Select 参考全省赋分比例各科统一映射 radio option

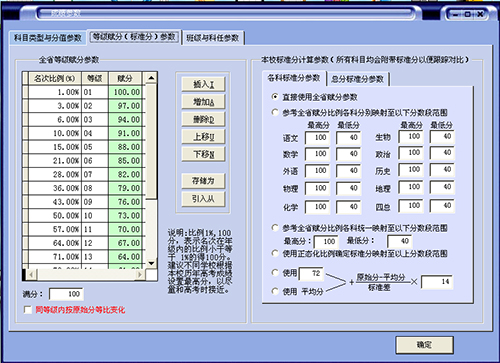275,228
